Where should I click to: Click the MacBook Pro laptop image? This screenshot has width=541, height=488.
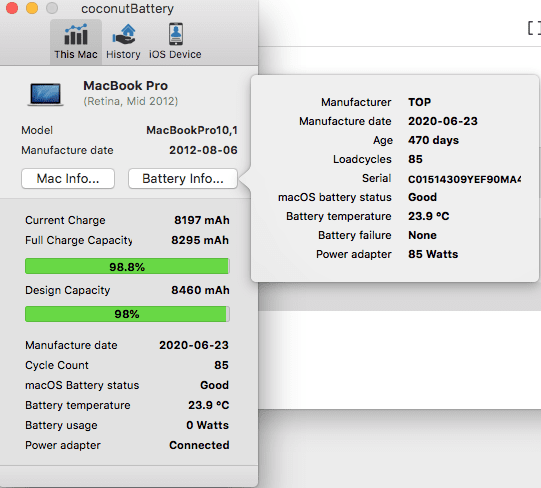pos(46,94)
